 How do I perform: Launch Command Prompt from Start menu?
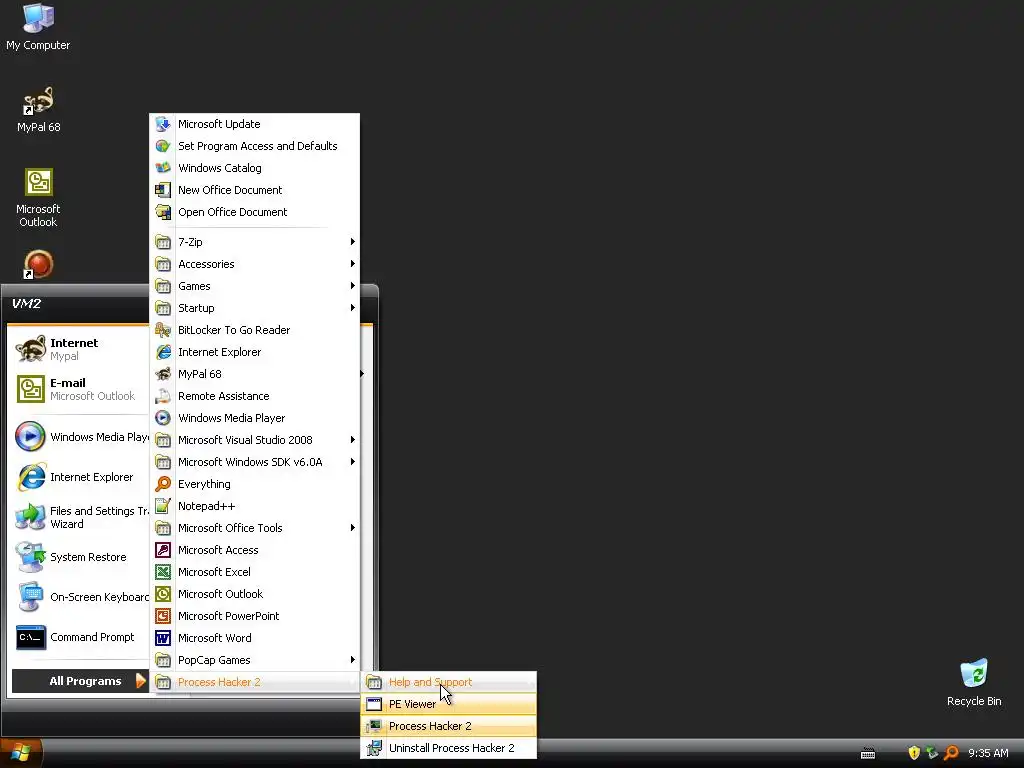pos(80,637)
